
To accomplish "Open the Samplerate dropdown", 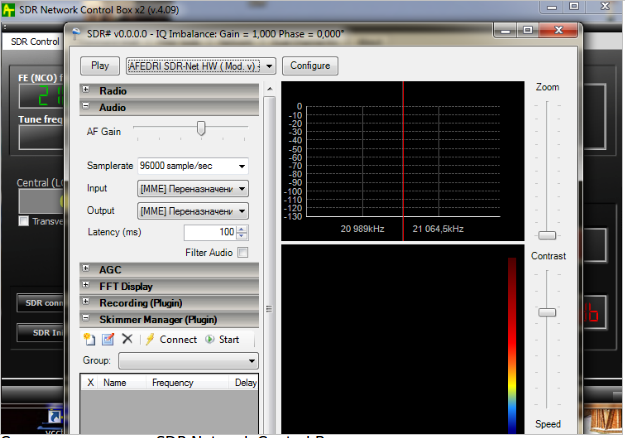I will (x=242, y=166).
